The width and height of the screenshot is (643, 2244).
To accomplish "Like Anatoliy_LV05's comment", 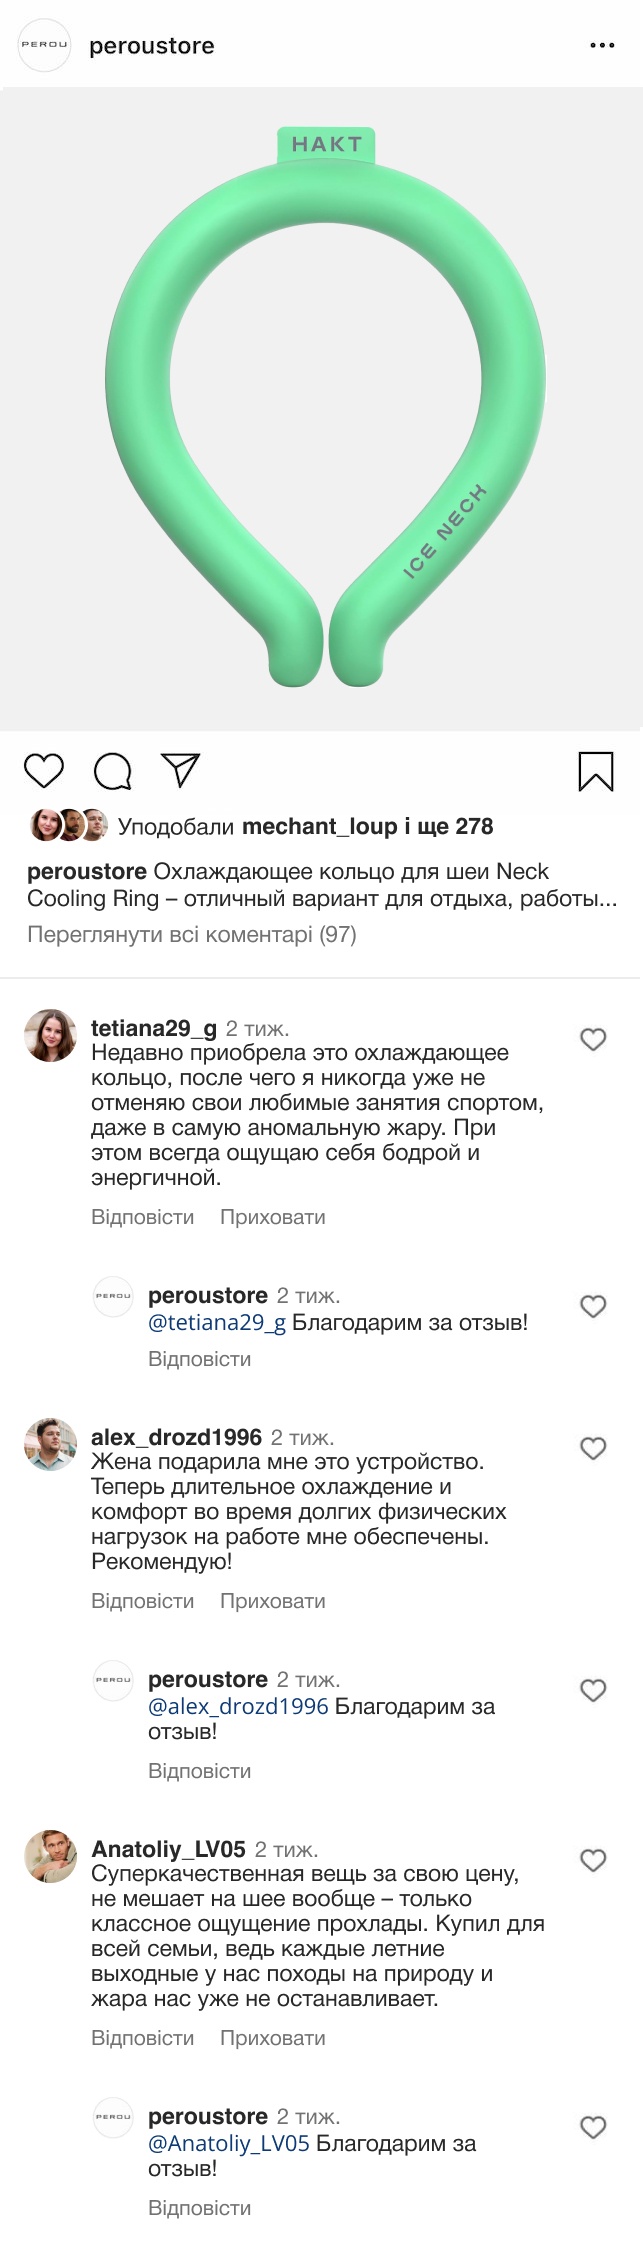I will [593, 1860].
